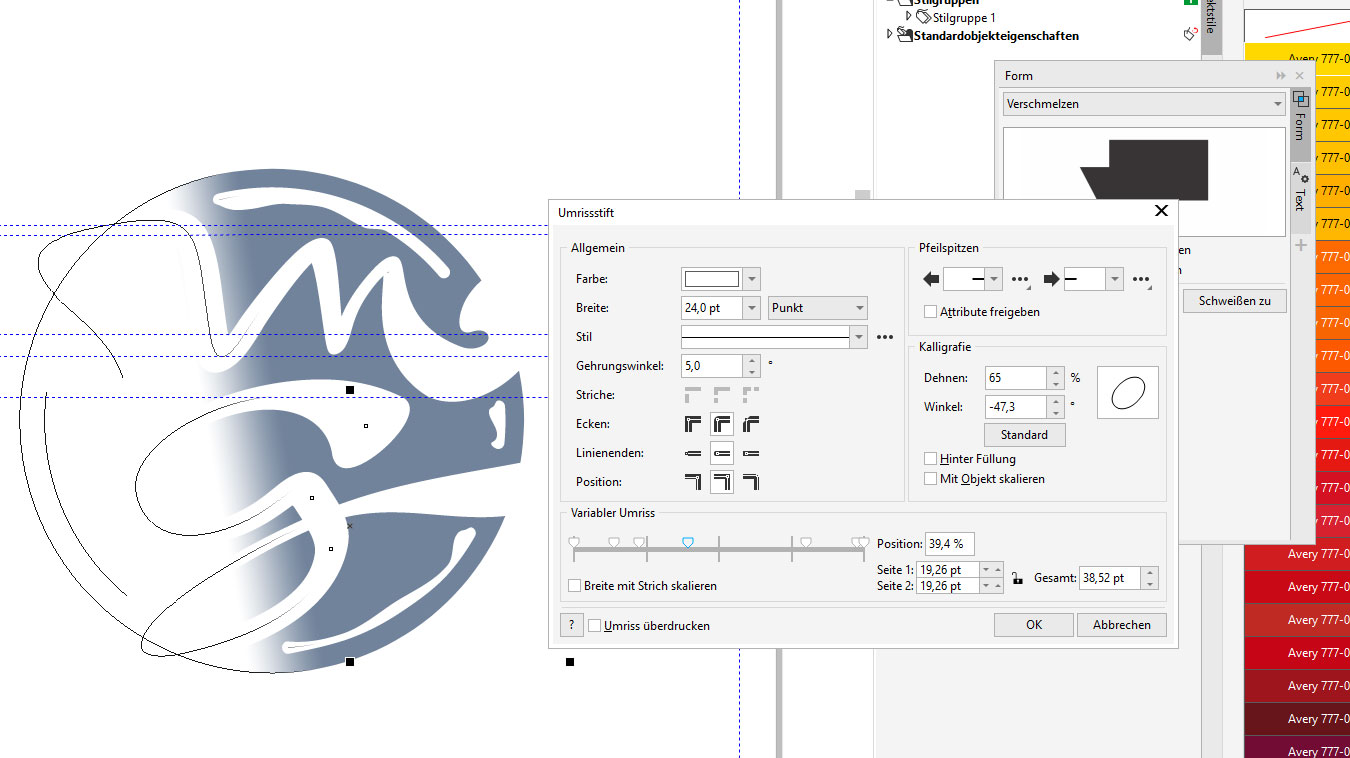
Task: Set outline position to inside in Position row
Action: coord(751,482)
